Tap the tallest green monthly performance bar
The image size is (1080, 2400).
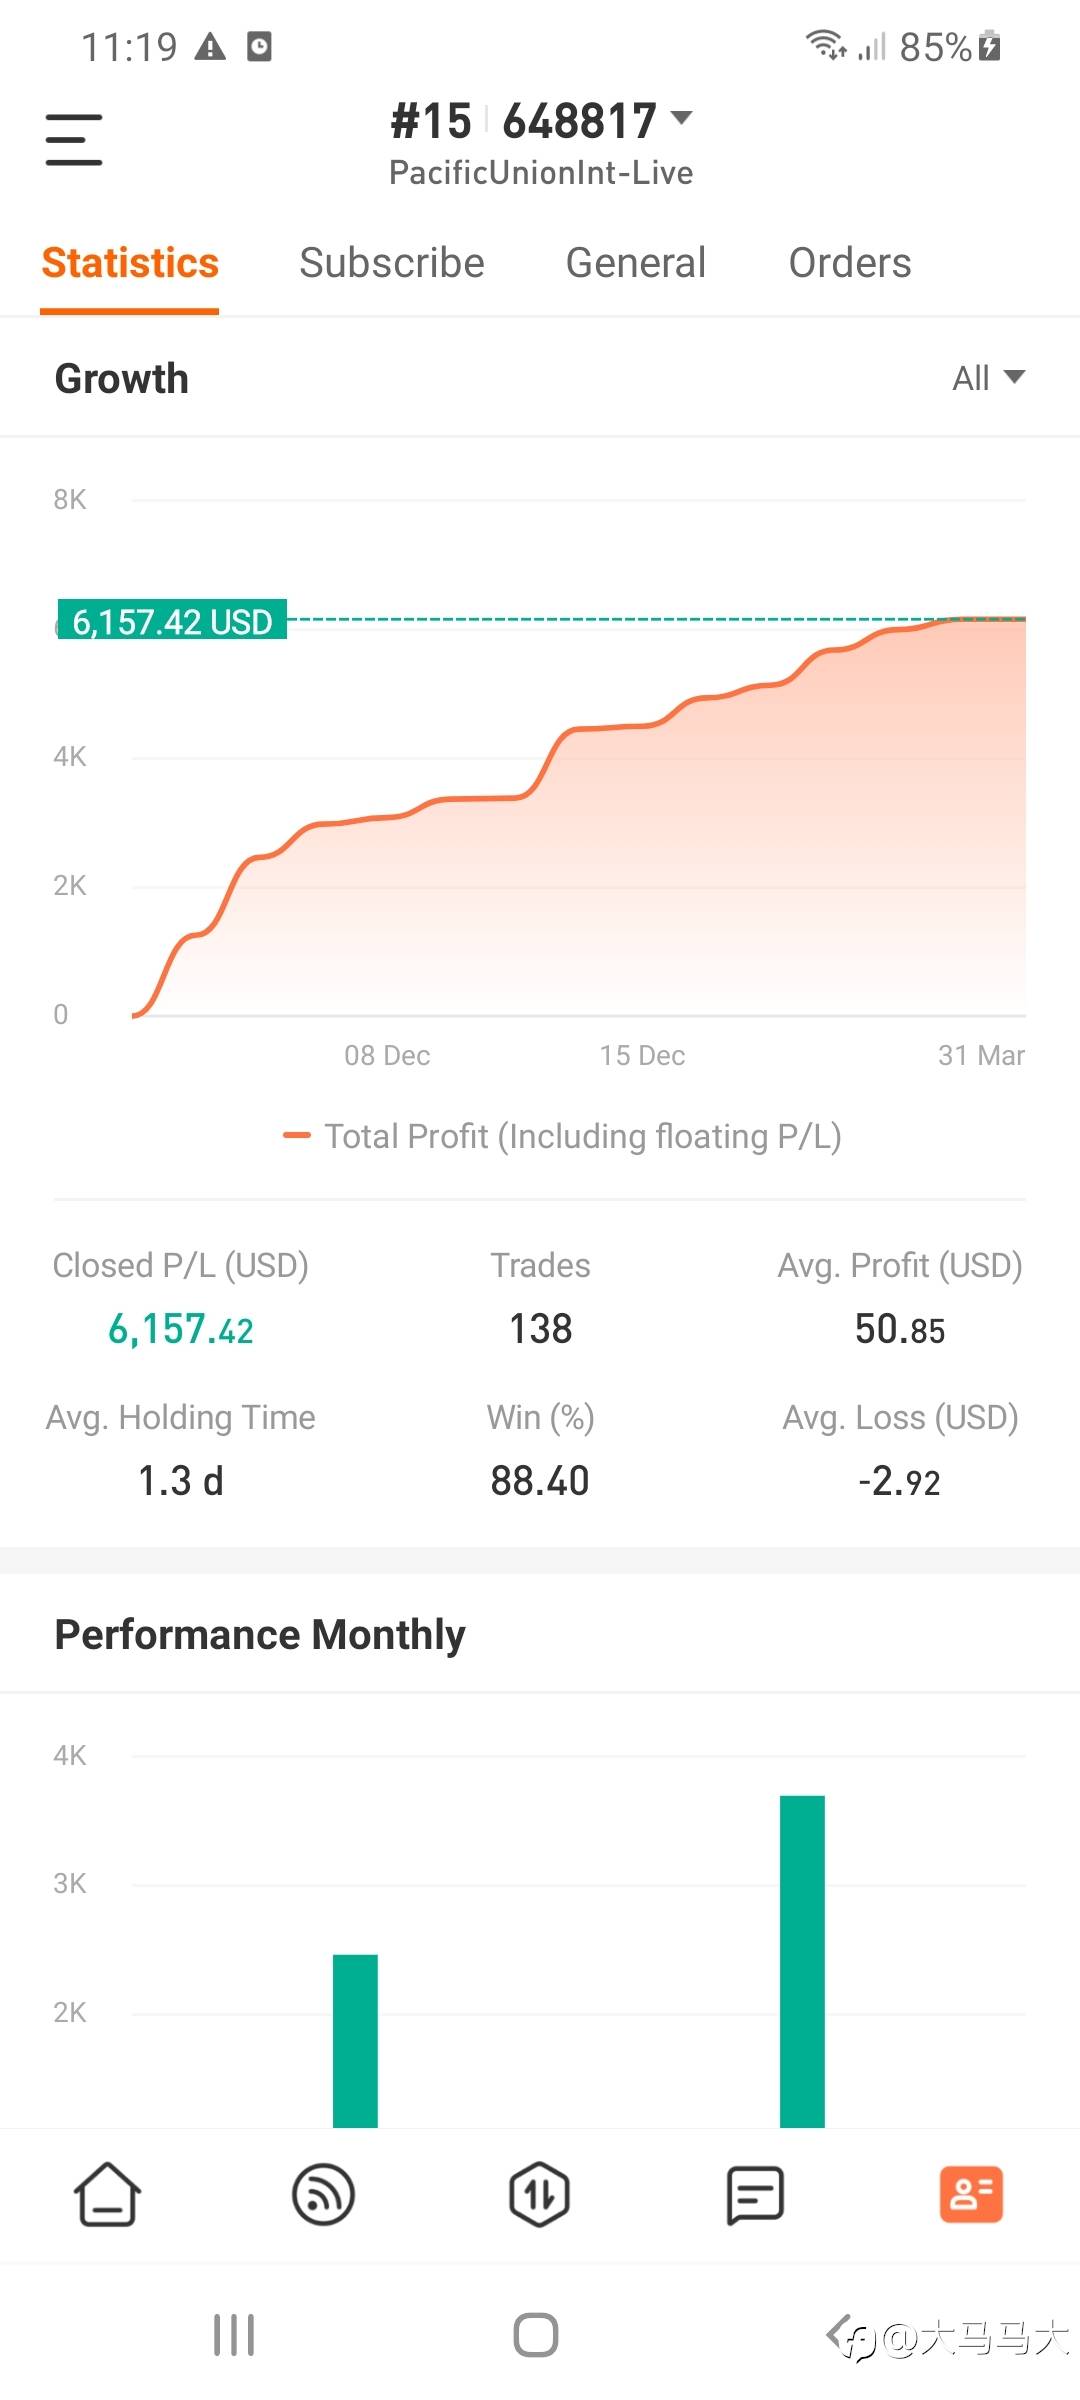coord(802,1960)
